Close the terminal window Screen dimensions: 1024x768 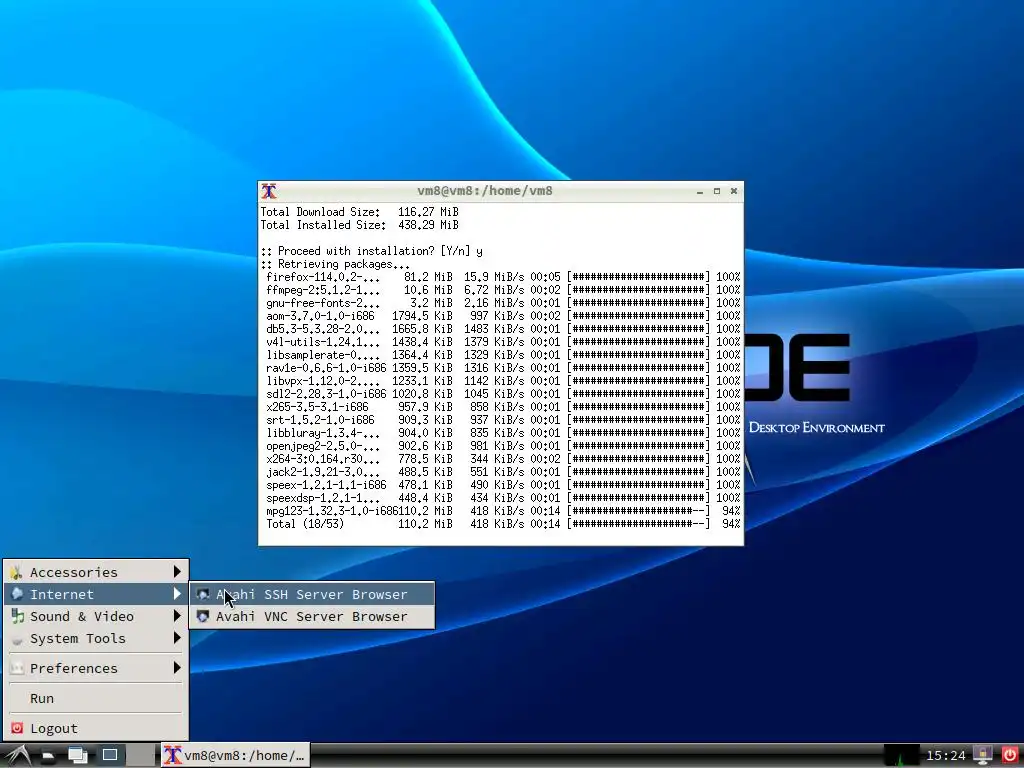(x=733, y=191)
